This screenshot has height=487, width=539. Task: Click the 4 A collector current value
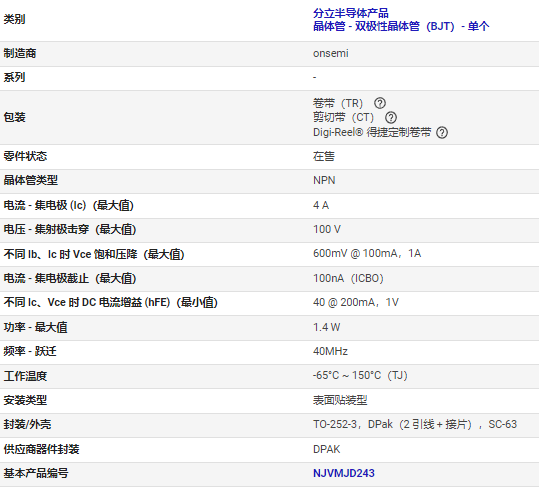pyautogui.click(x=321, y=205)
